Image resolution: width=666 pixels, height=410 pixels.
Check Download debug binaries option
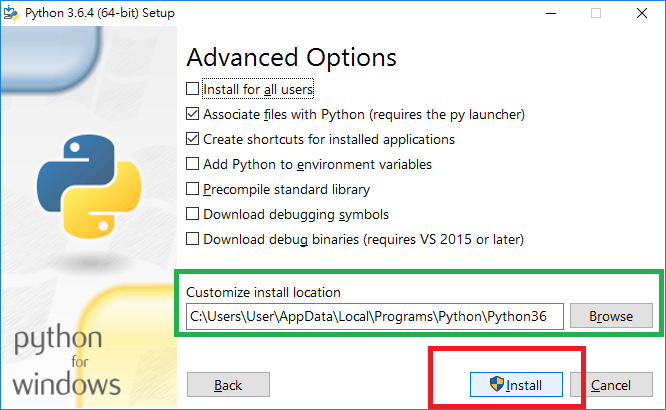point(192,239)
